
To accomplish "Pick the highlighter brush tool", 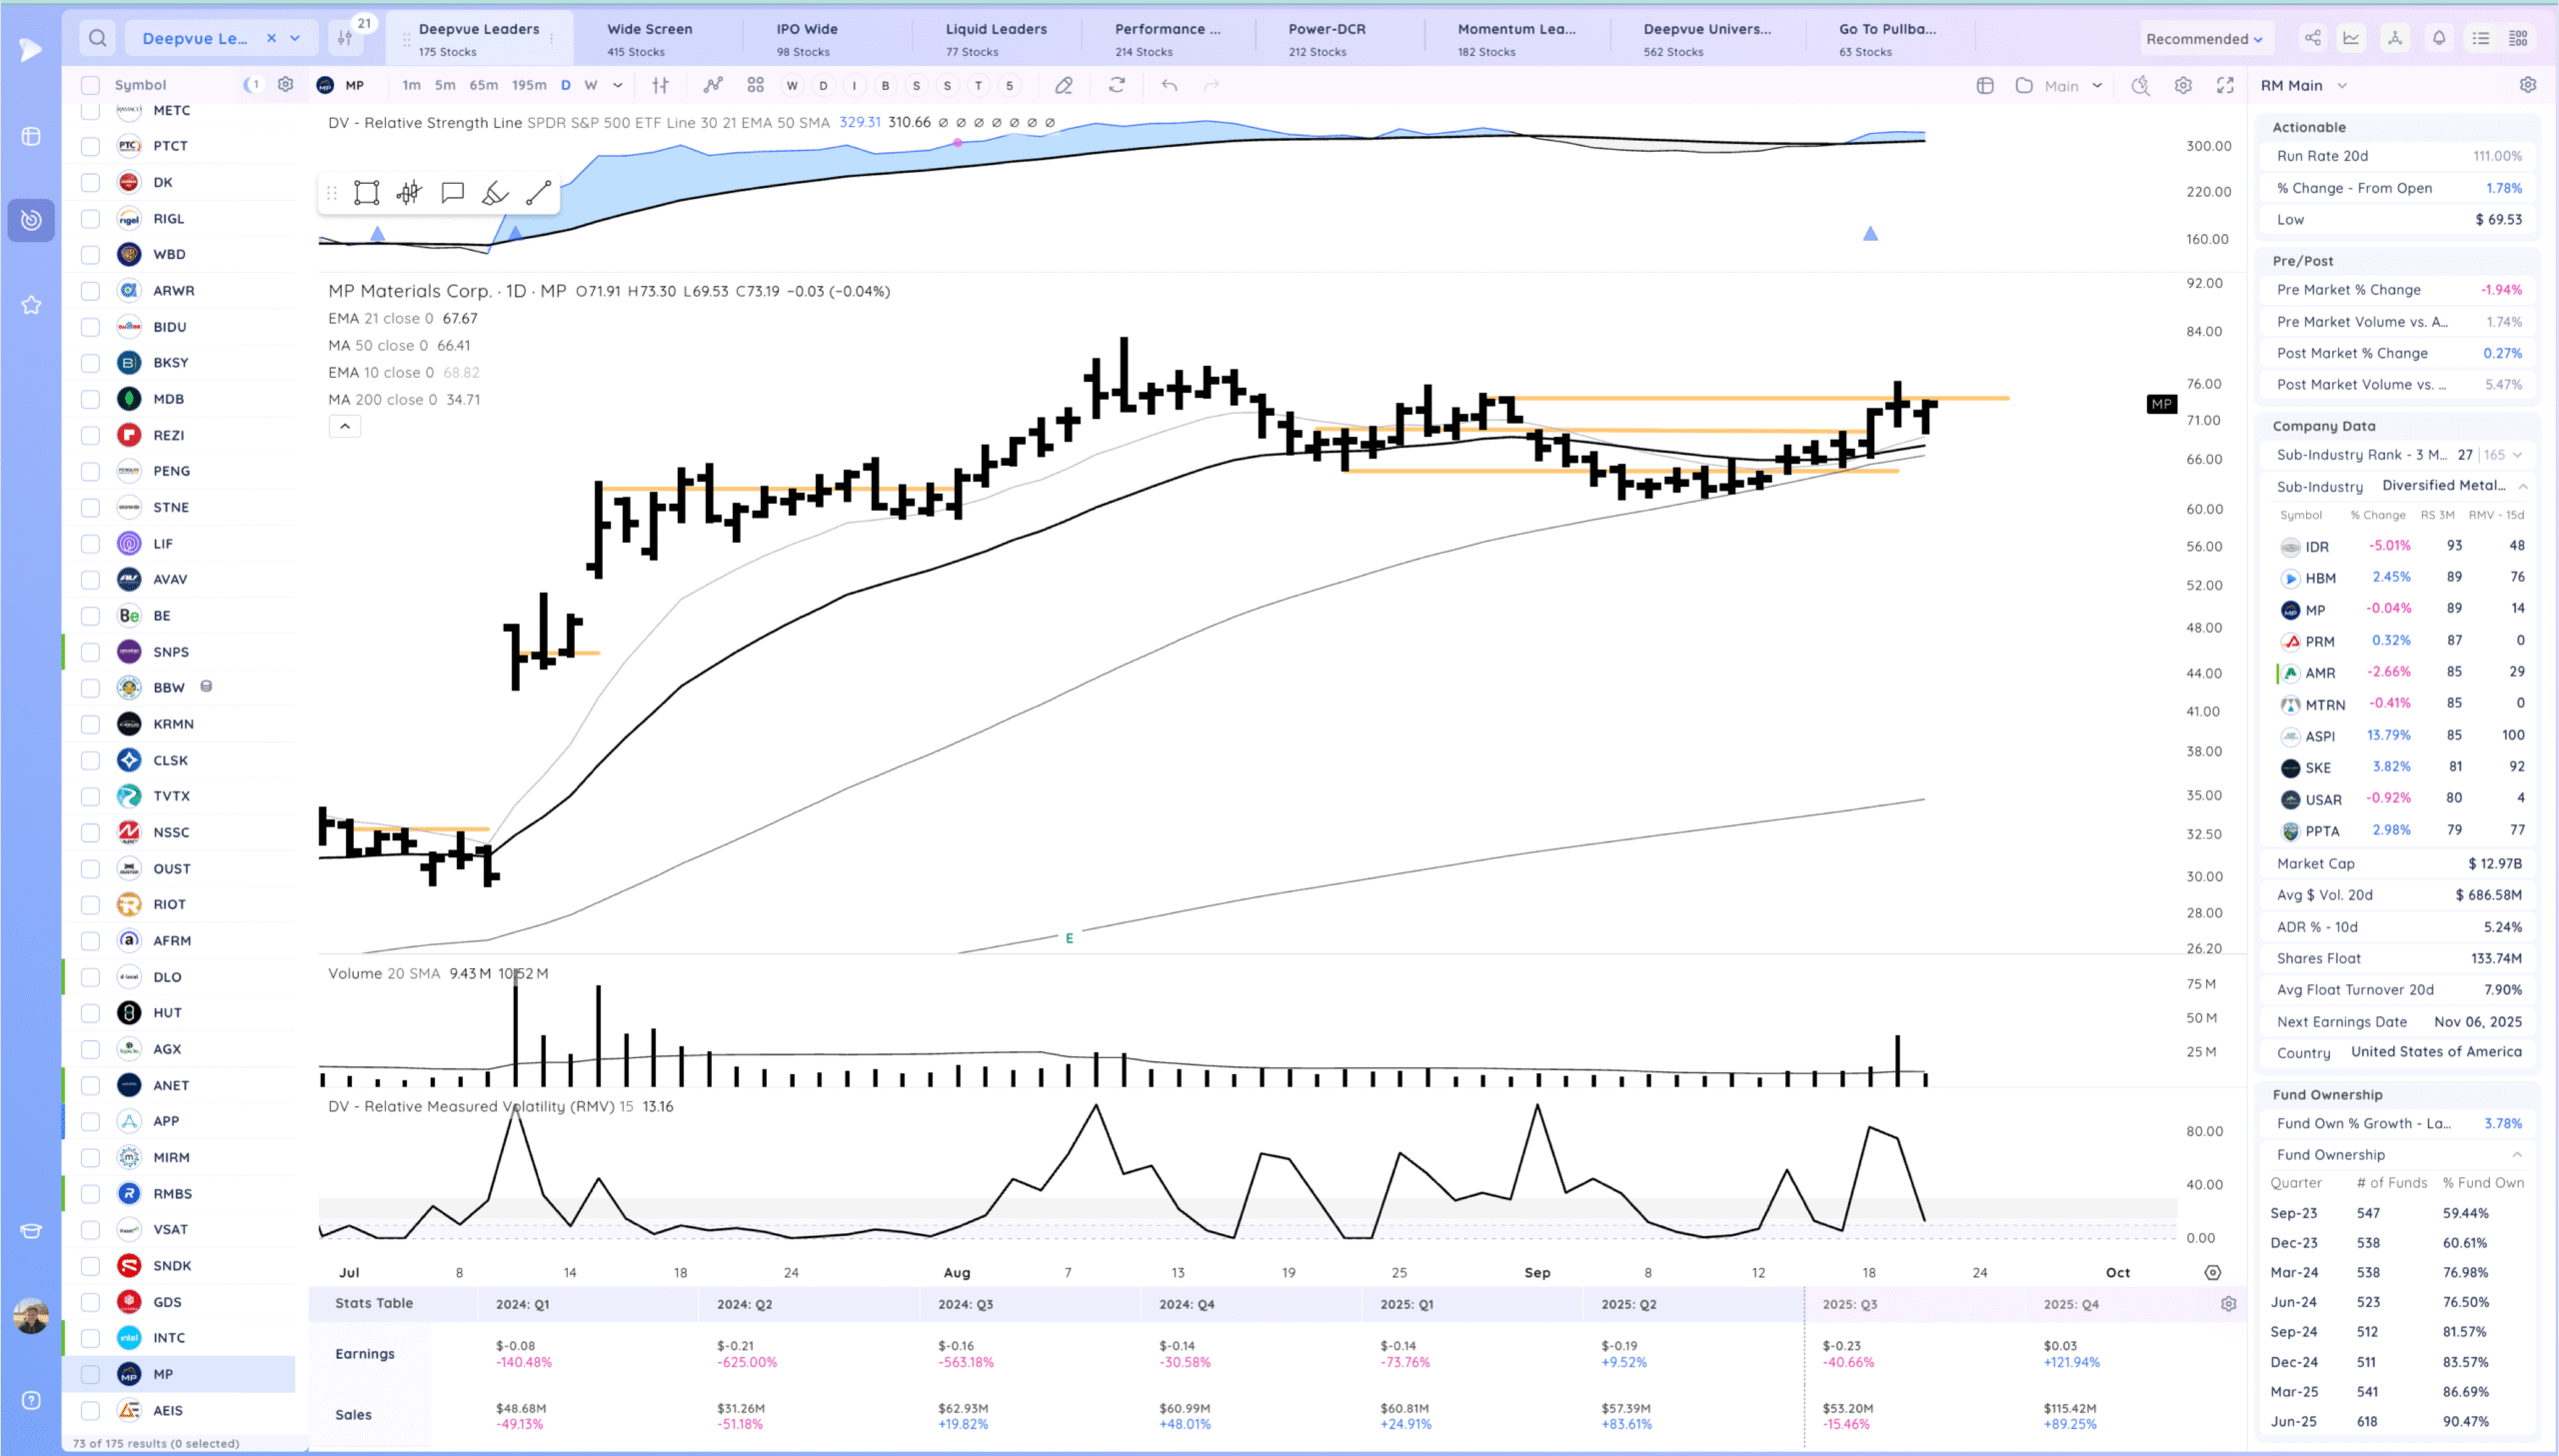I will pyautogui.click(x=495, y=193).
